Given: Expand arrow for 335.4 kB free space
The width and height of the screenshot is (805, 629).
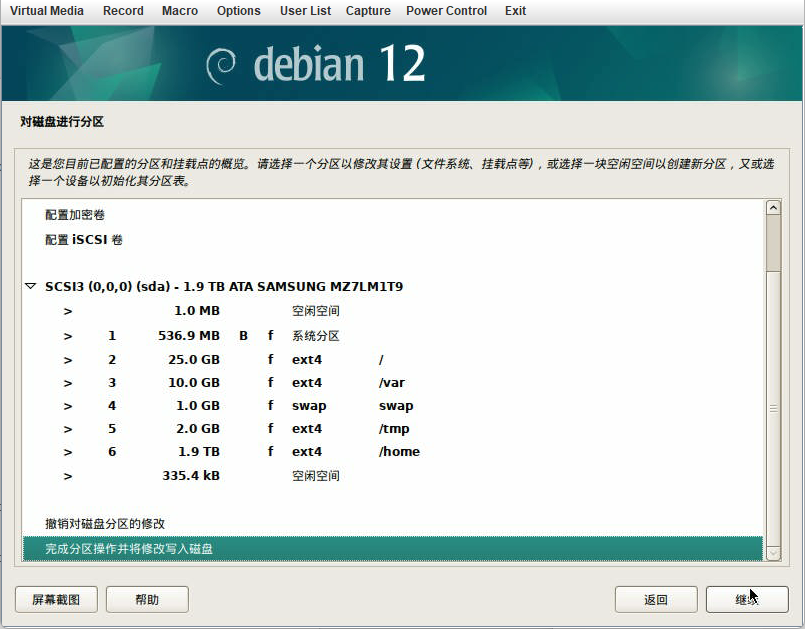Looking at the screenshot, I should tap(68, 476).
